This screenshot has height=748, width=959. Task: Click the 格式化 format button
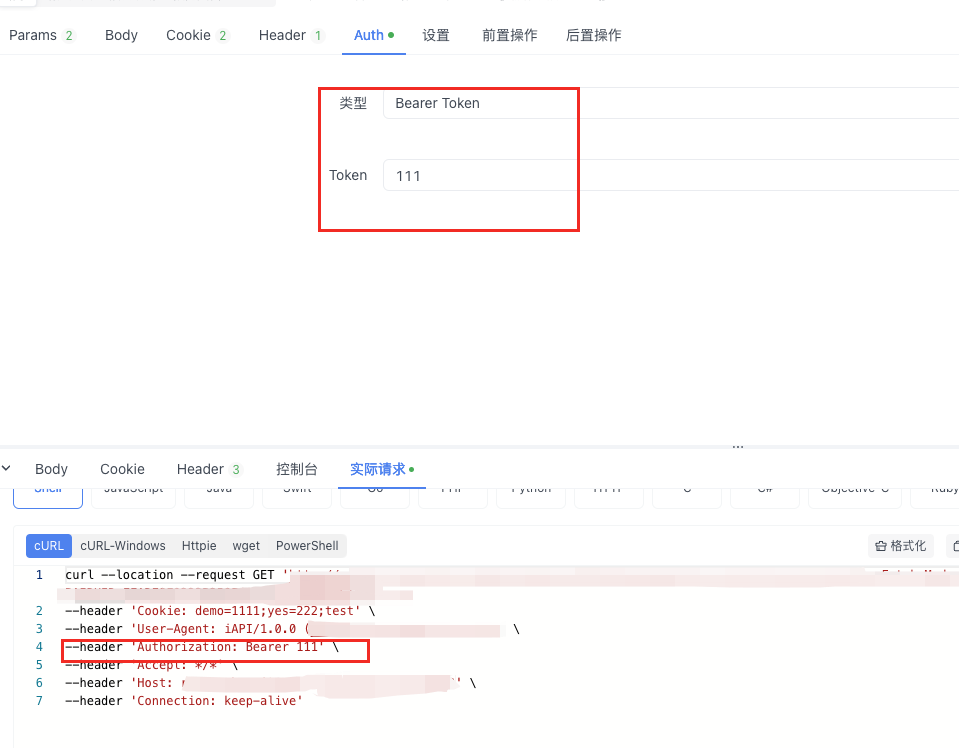(x=900, y=546)
